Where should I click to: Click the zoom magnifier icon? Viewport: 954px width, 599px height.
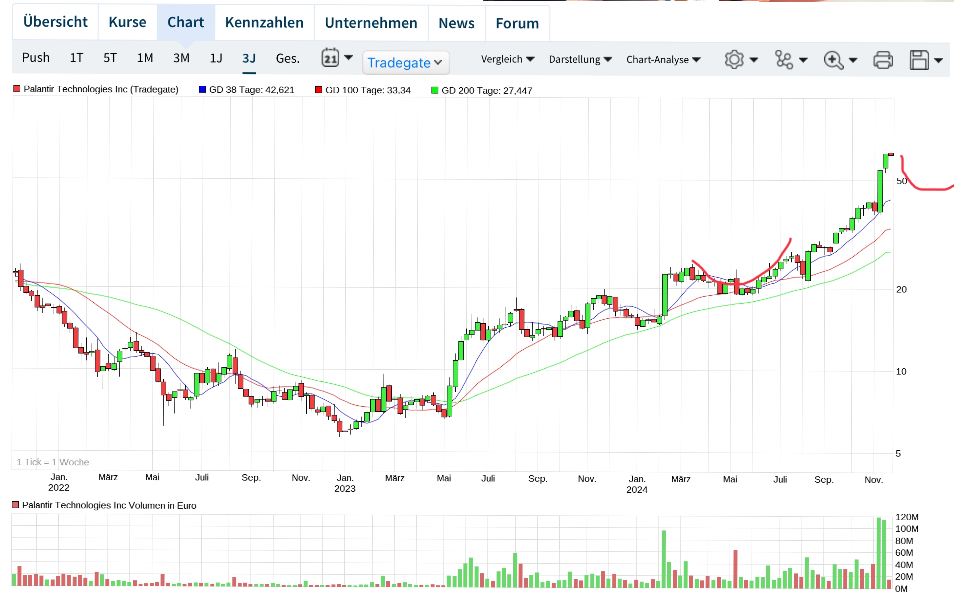pyautogui.click(x=834, y=60)
